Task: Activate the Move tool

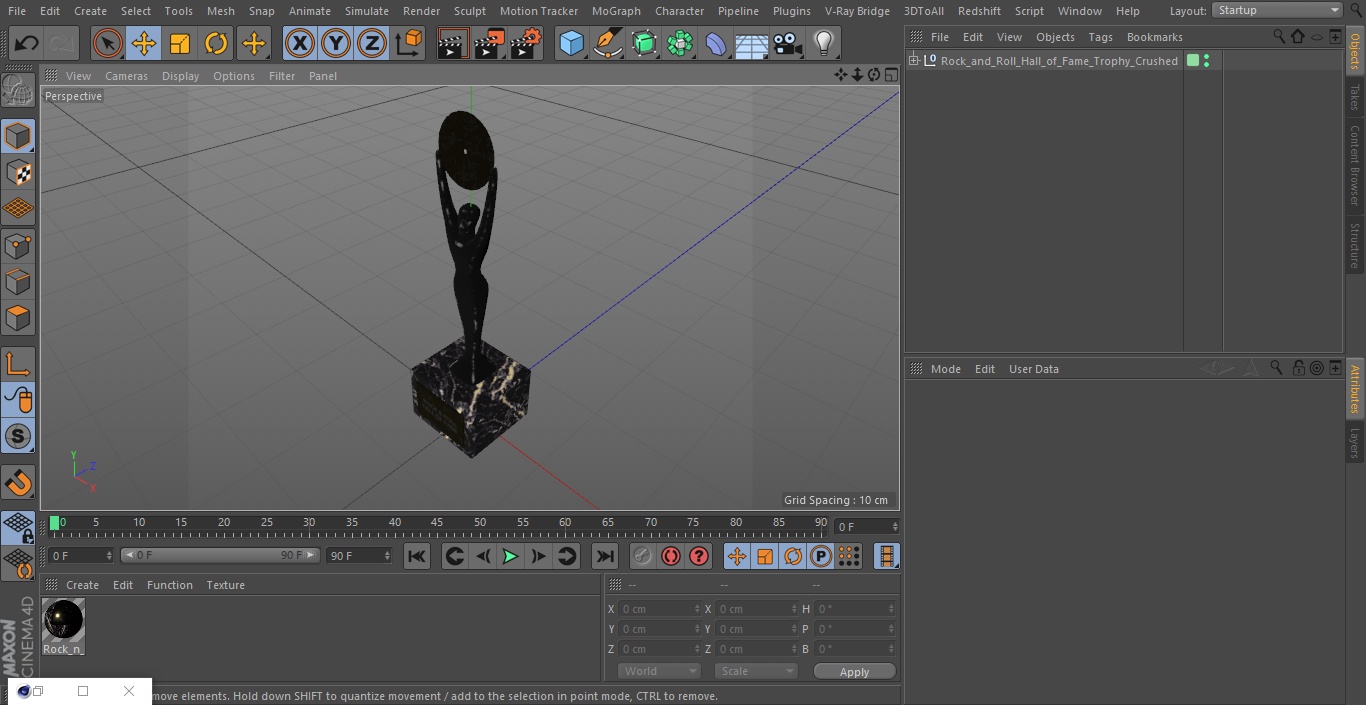Action: [x=143, y=43]
